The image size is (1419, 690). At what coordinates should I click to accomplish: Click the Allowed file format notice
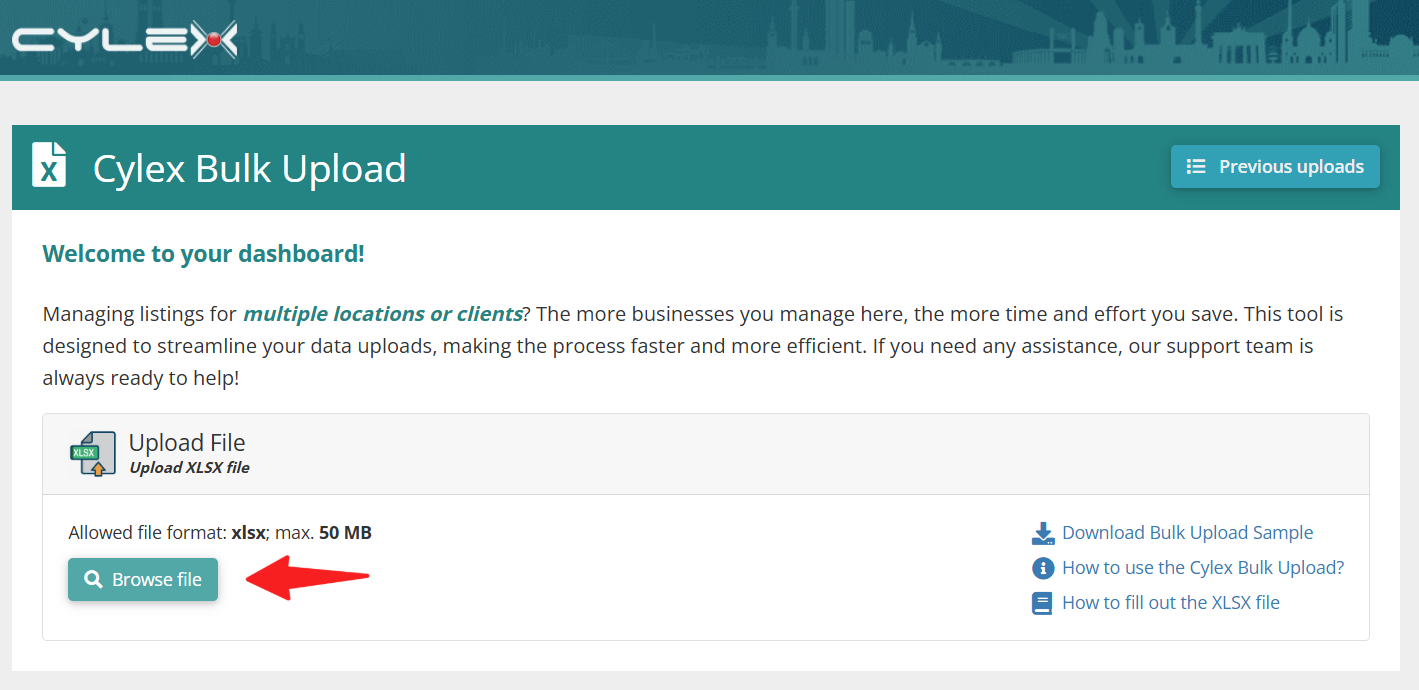pyautogui.click(x=220, y=533)
